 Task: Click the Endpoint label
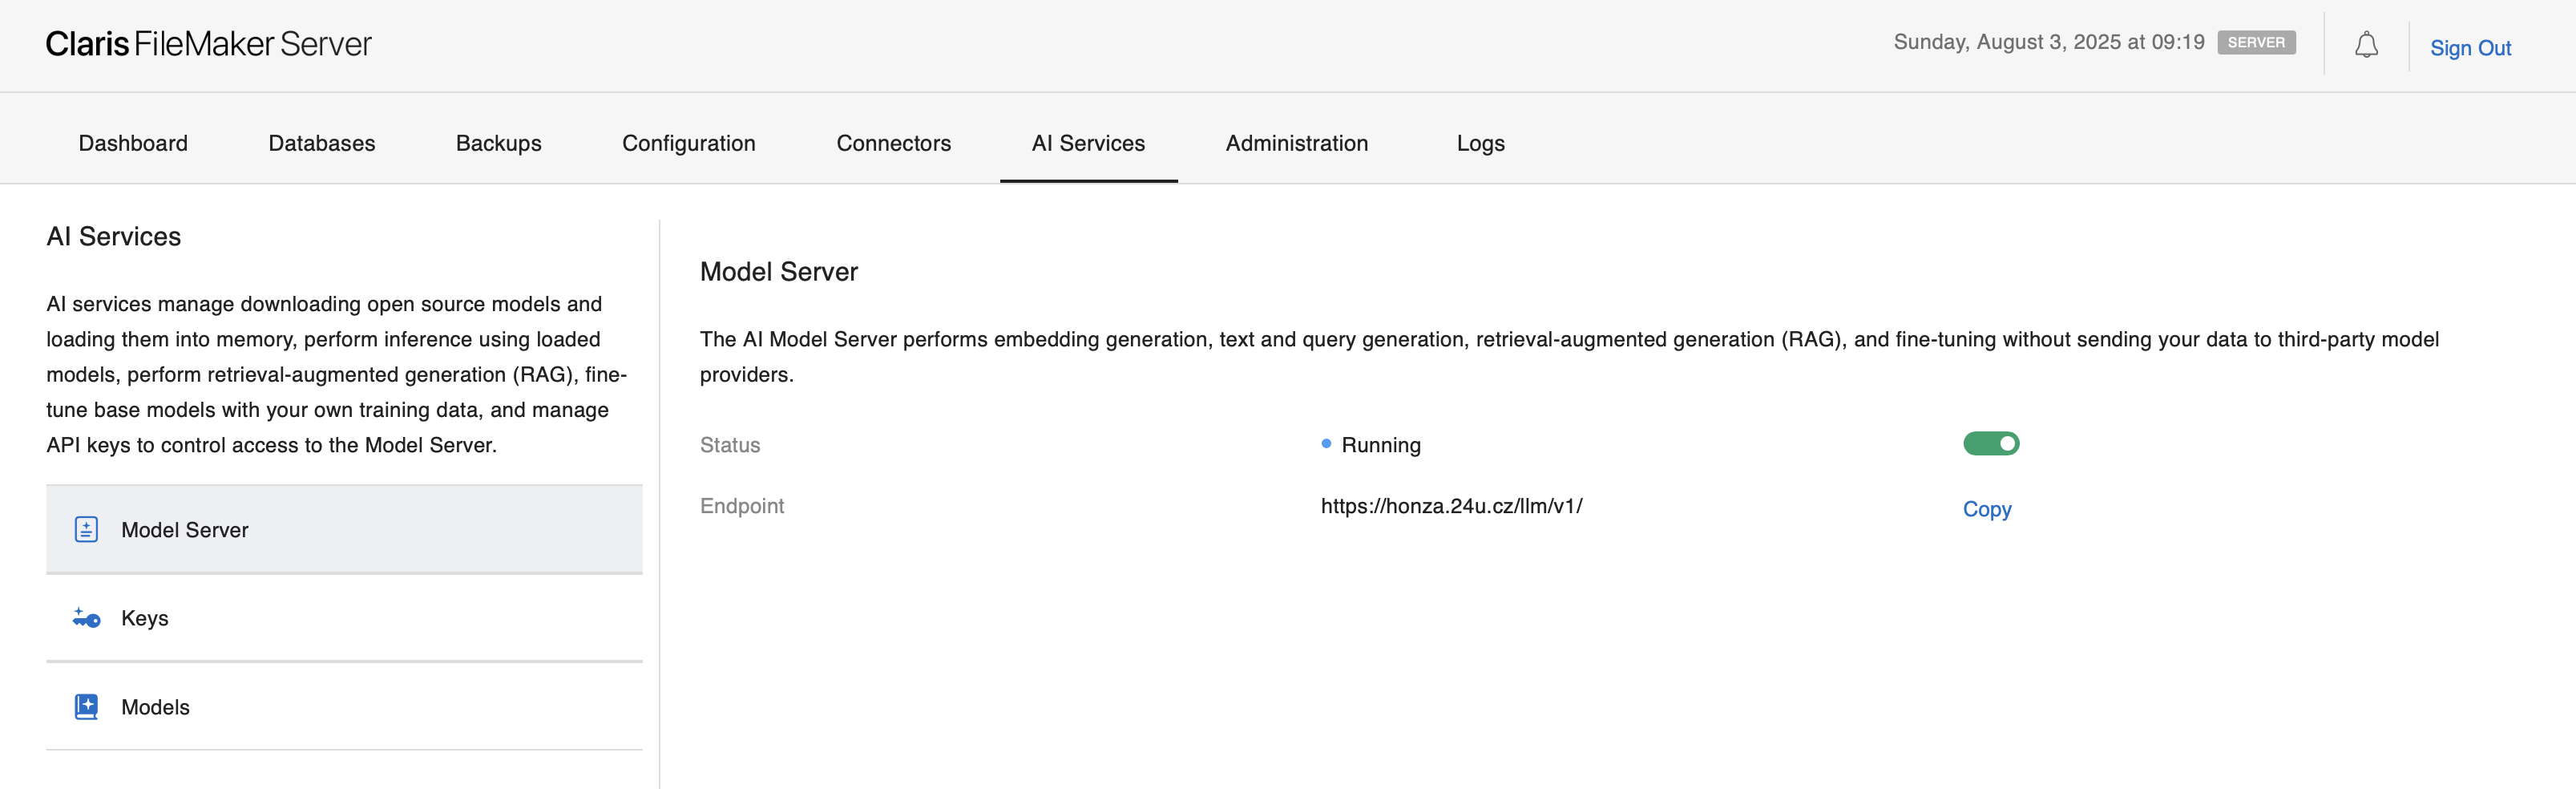click(x=742, y=506)
